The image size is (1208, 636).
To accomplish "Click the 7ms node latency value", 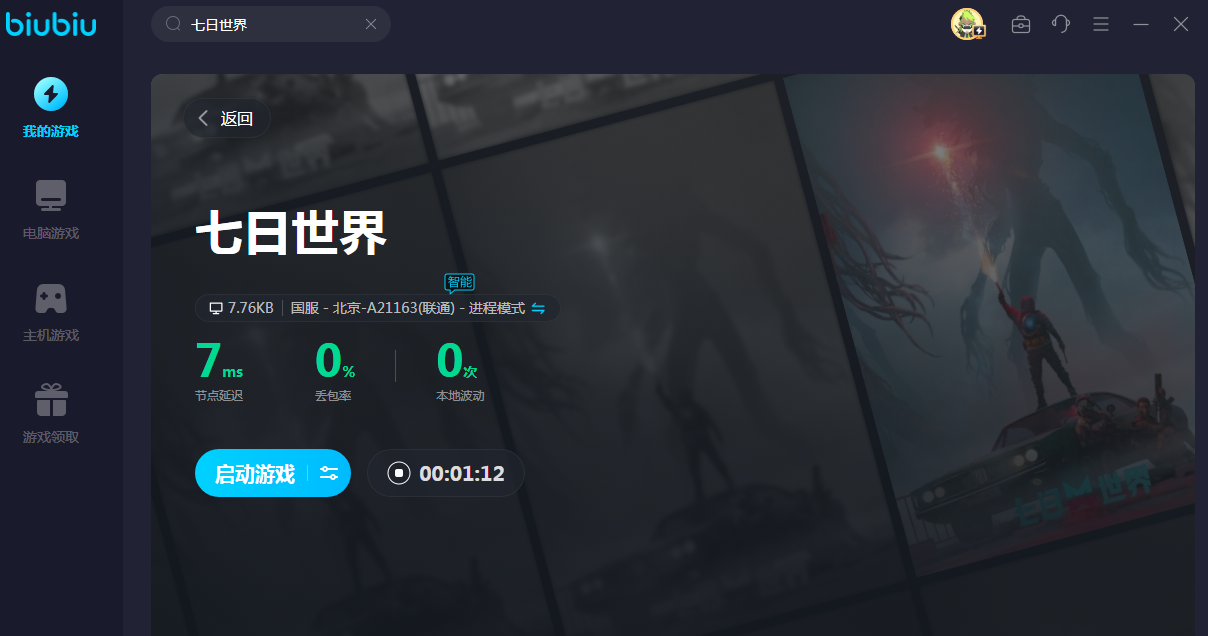I will coord(219,360).
